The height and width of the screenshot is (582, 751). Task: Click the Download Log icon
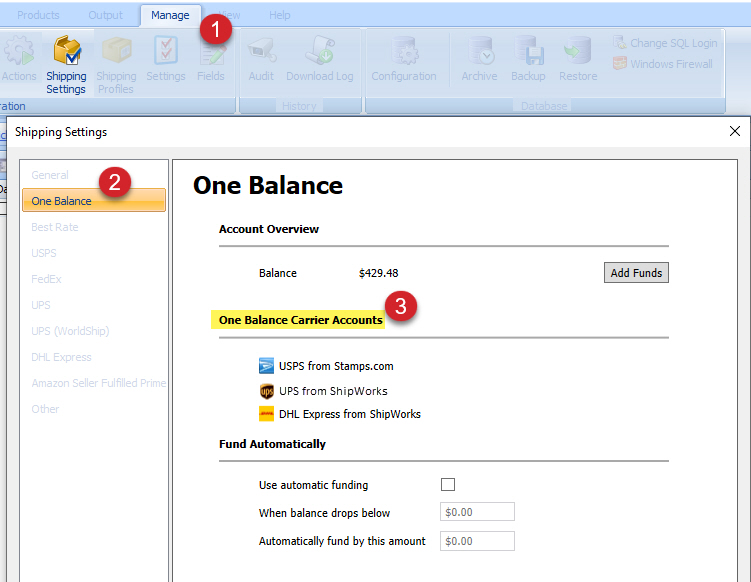pos(320,58)
